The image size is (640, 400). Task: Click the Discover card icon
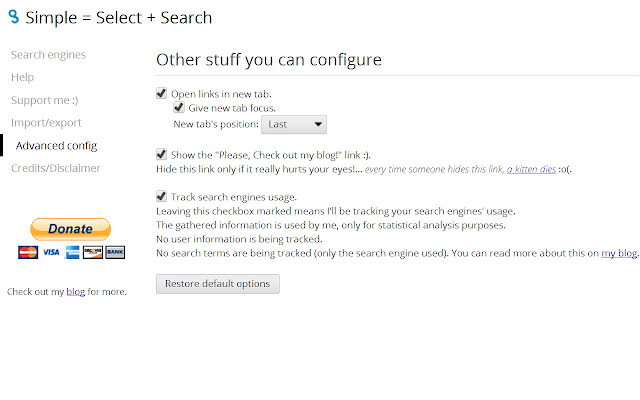pos(93,252)
